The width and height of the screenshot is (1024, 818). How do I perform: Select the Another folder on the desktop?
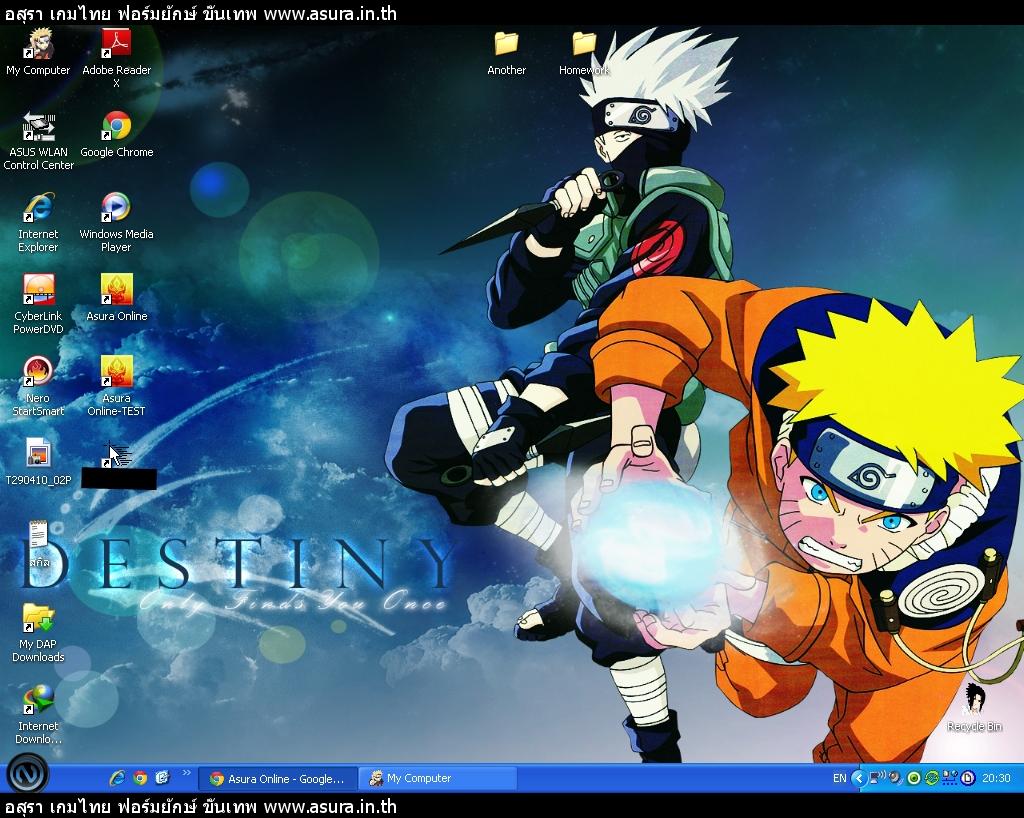point(506,54)
